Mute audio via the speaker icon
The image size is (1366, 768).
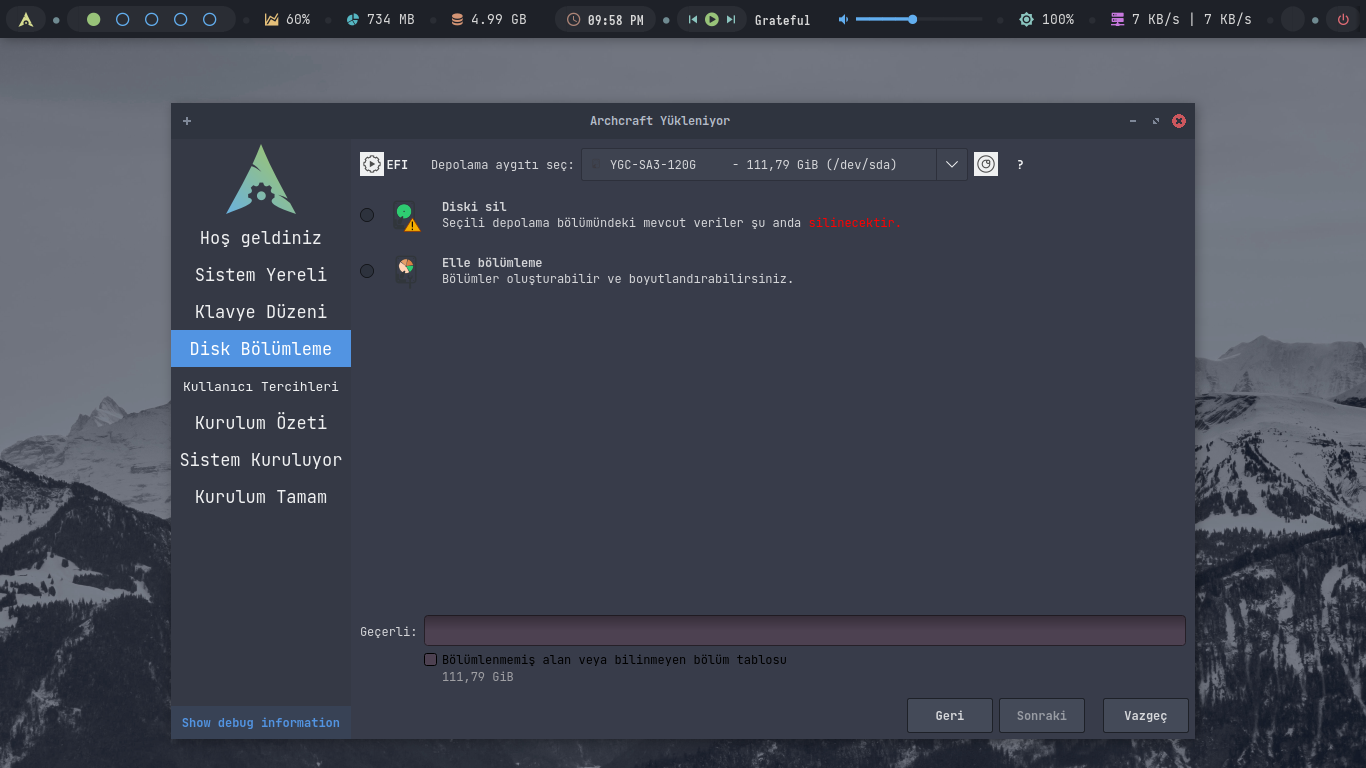click(844, 19)
